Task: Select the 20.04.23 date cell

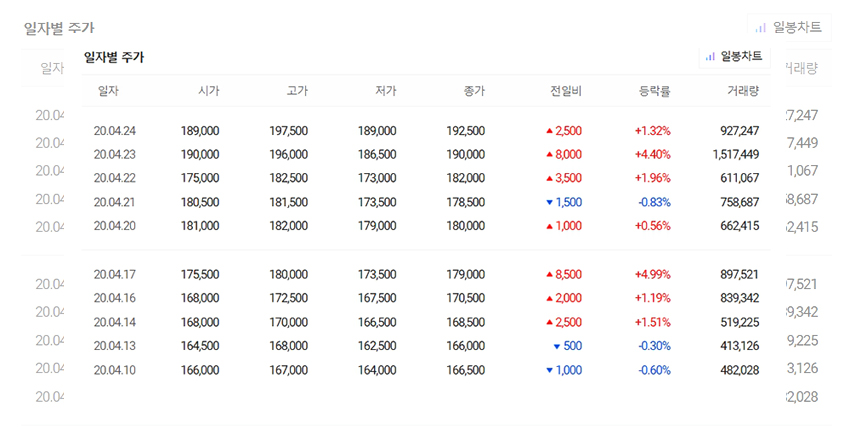Action: [x=114, y=154]
